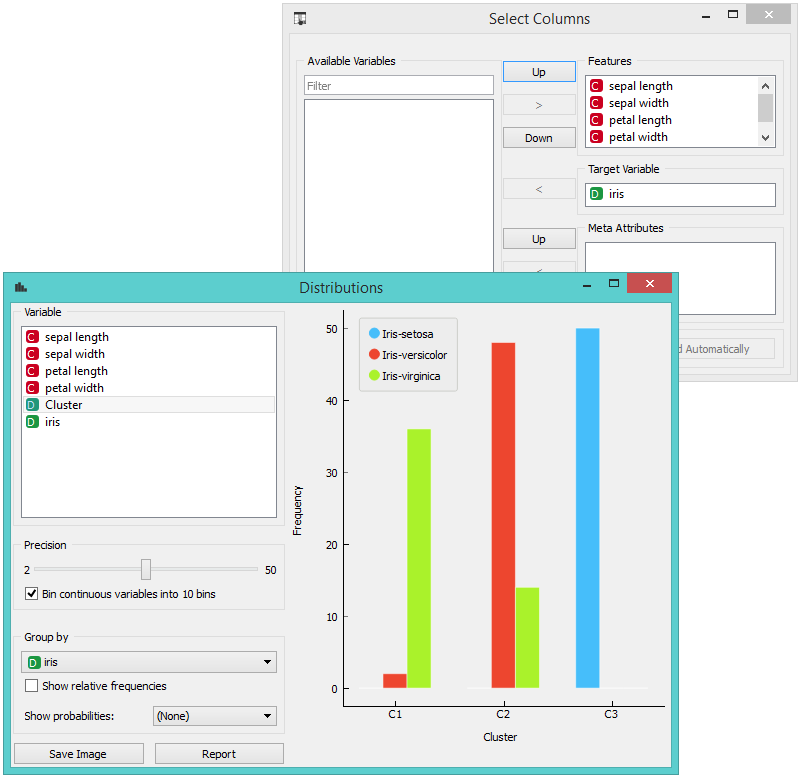The width and height of the screenshot is (801, 778).
Task: Open the Show probabilities dropdown
Action: click(x=214, y=716)
